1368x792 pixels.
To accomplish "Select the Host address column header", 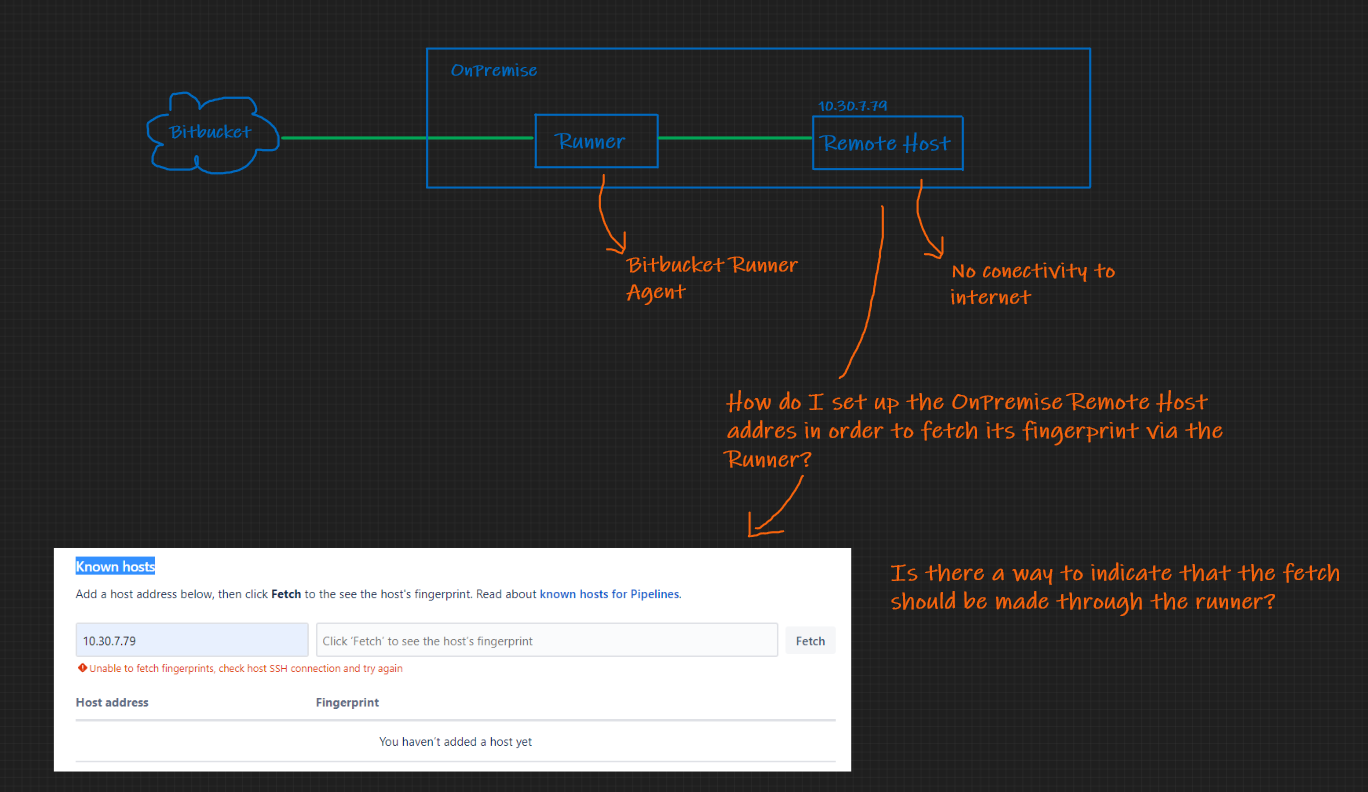I will 111,702.
